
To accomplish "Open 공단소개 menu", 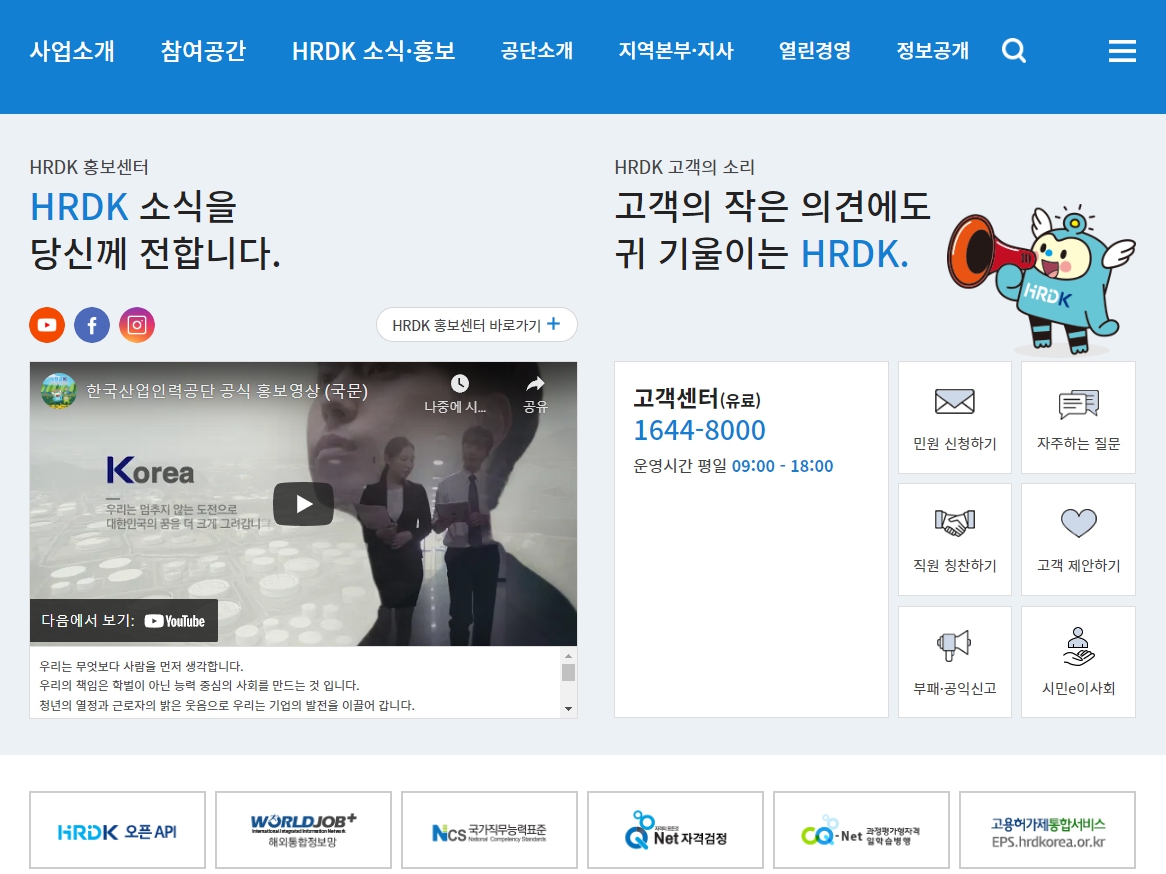I will click(x=537, y=51).
